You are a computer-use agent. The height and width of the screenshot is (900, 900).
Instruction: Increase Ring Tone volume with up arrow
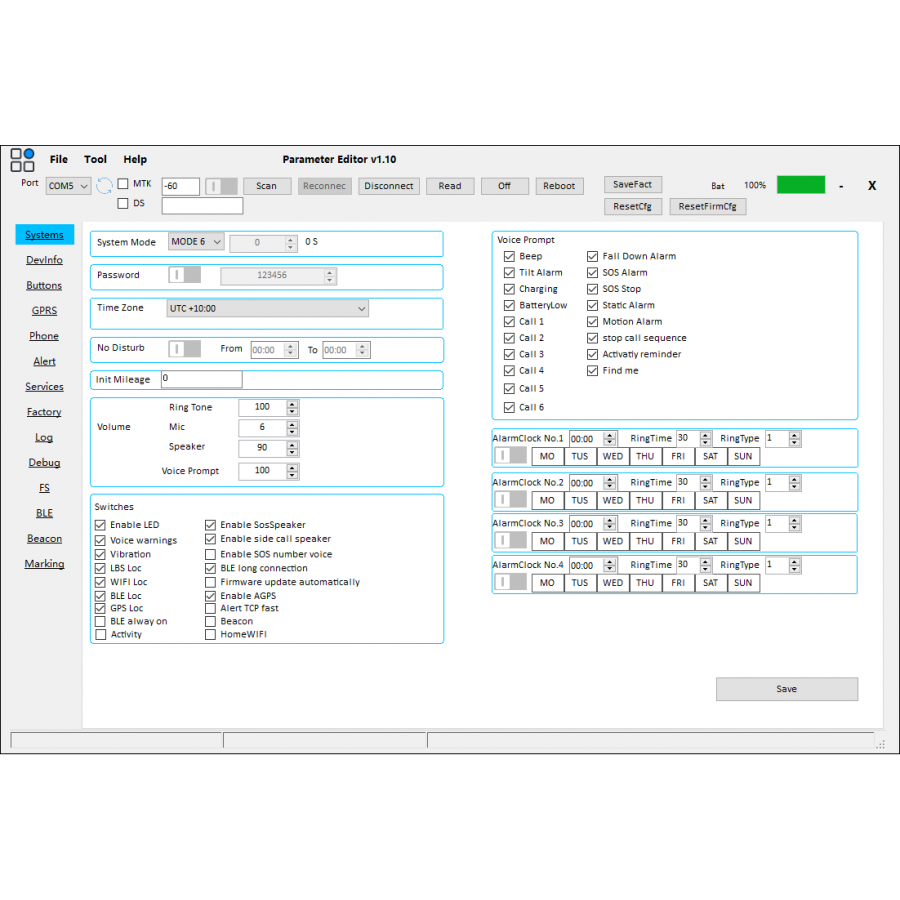coord(292,404)
